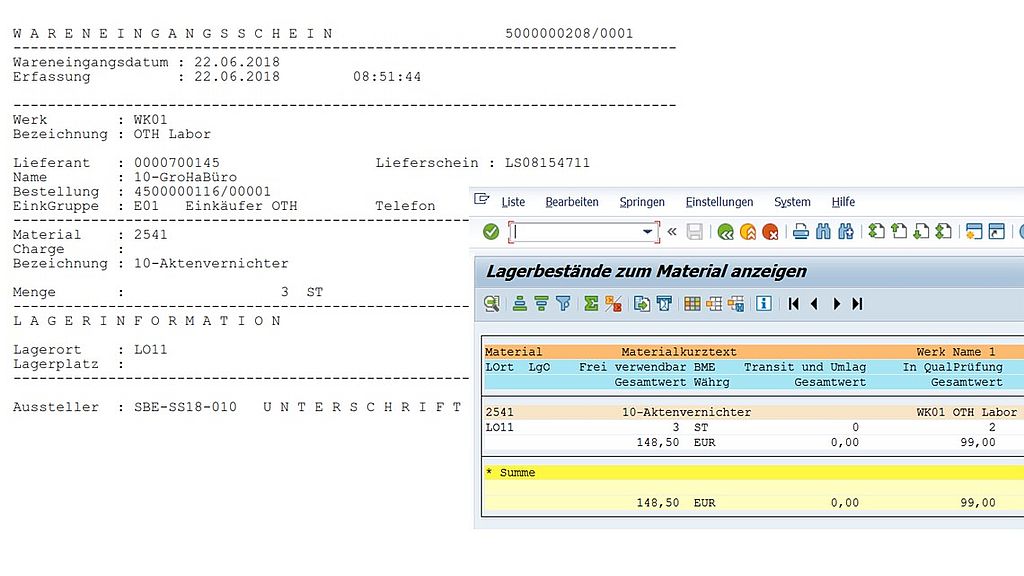Print the list using the printer icon
This screenshot has width=1024, height=576.
(801, 232)
